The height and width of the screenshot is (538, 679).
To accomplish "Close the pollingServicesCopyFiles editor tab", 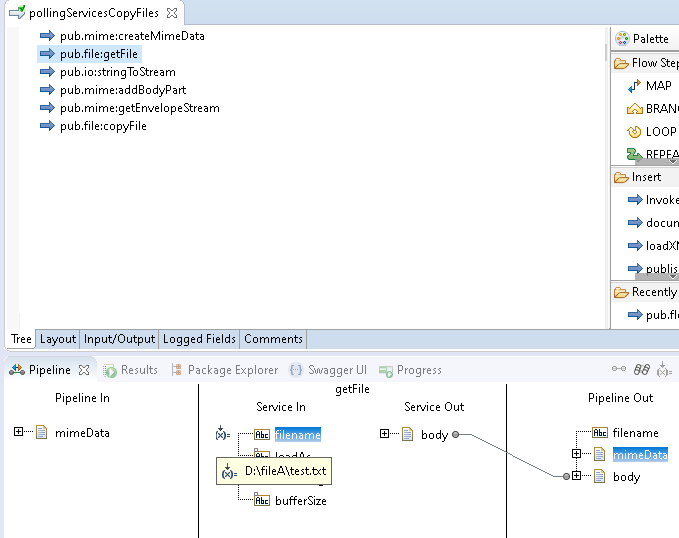I will (172, 13).
